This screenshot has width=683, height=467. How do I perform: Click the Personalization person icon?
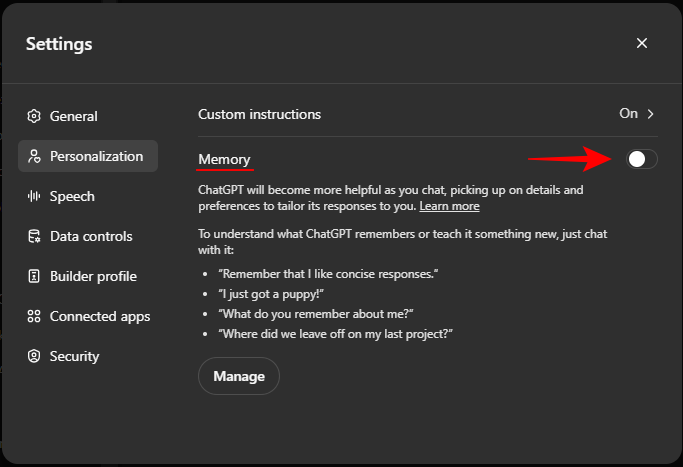coord(34,156)
